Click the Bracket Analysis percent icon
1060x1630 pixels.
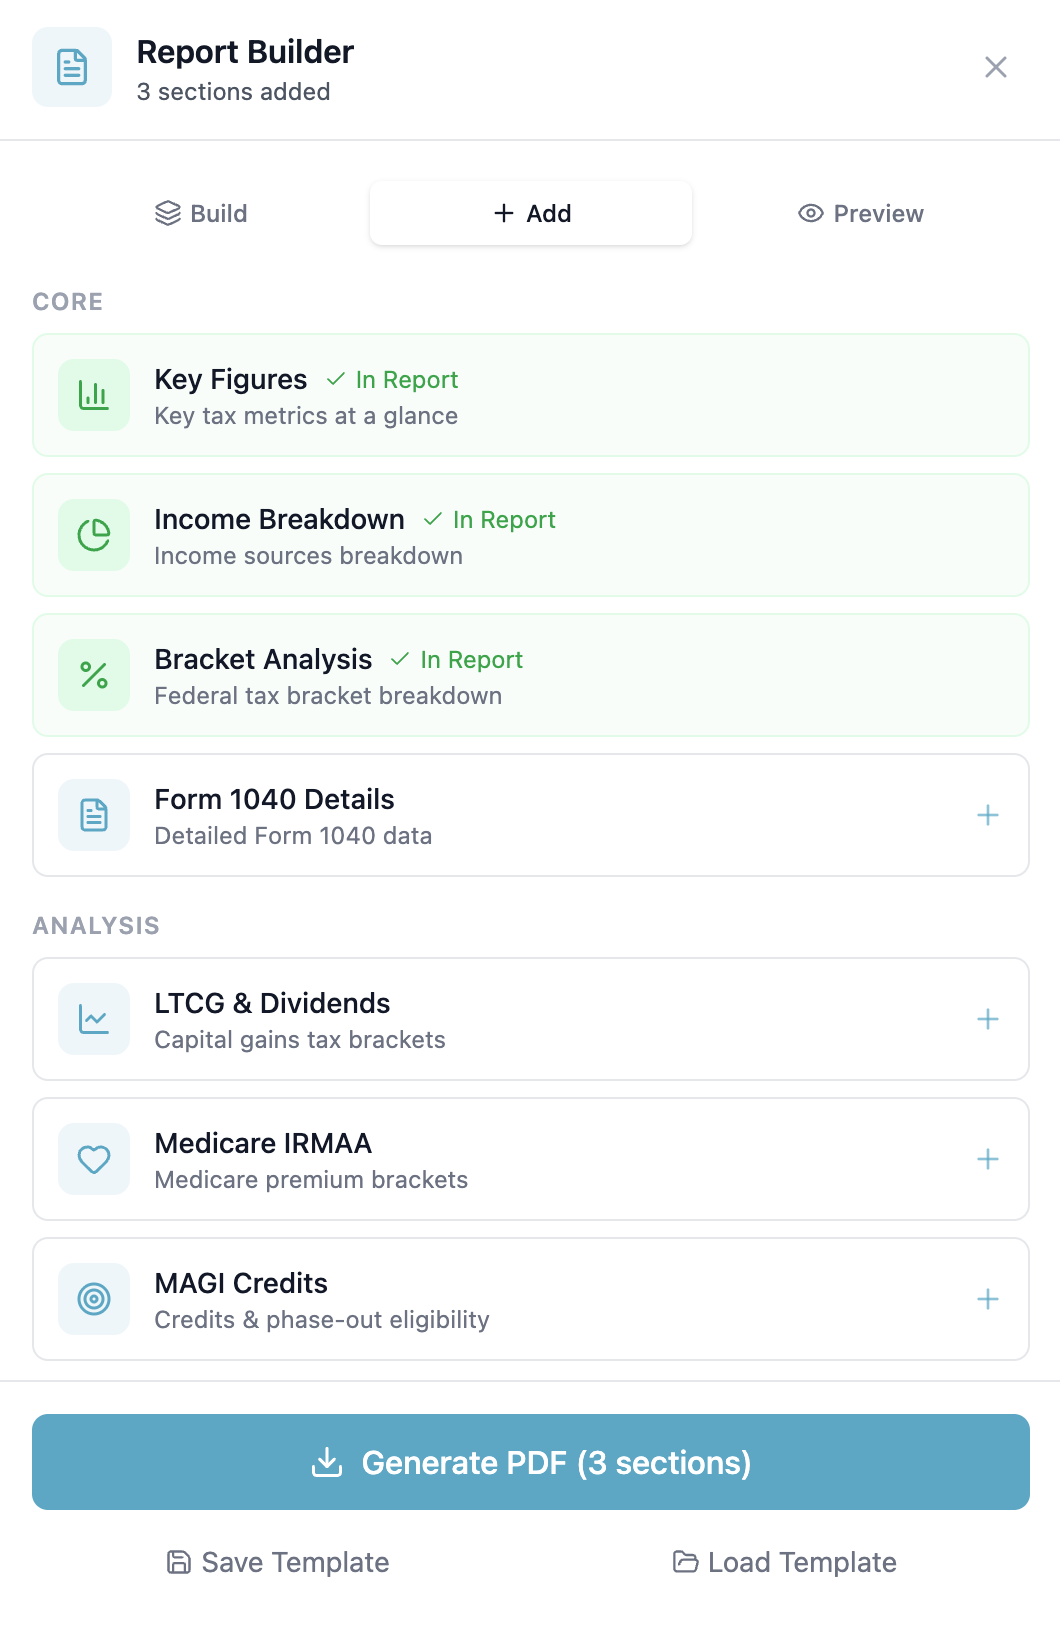pos(92,675)
